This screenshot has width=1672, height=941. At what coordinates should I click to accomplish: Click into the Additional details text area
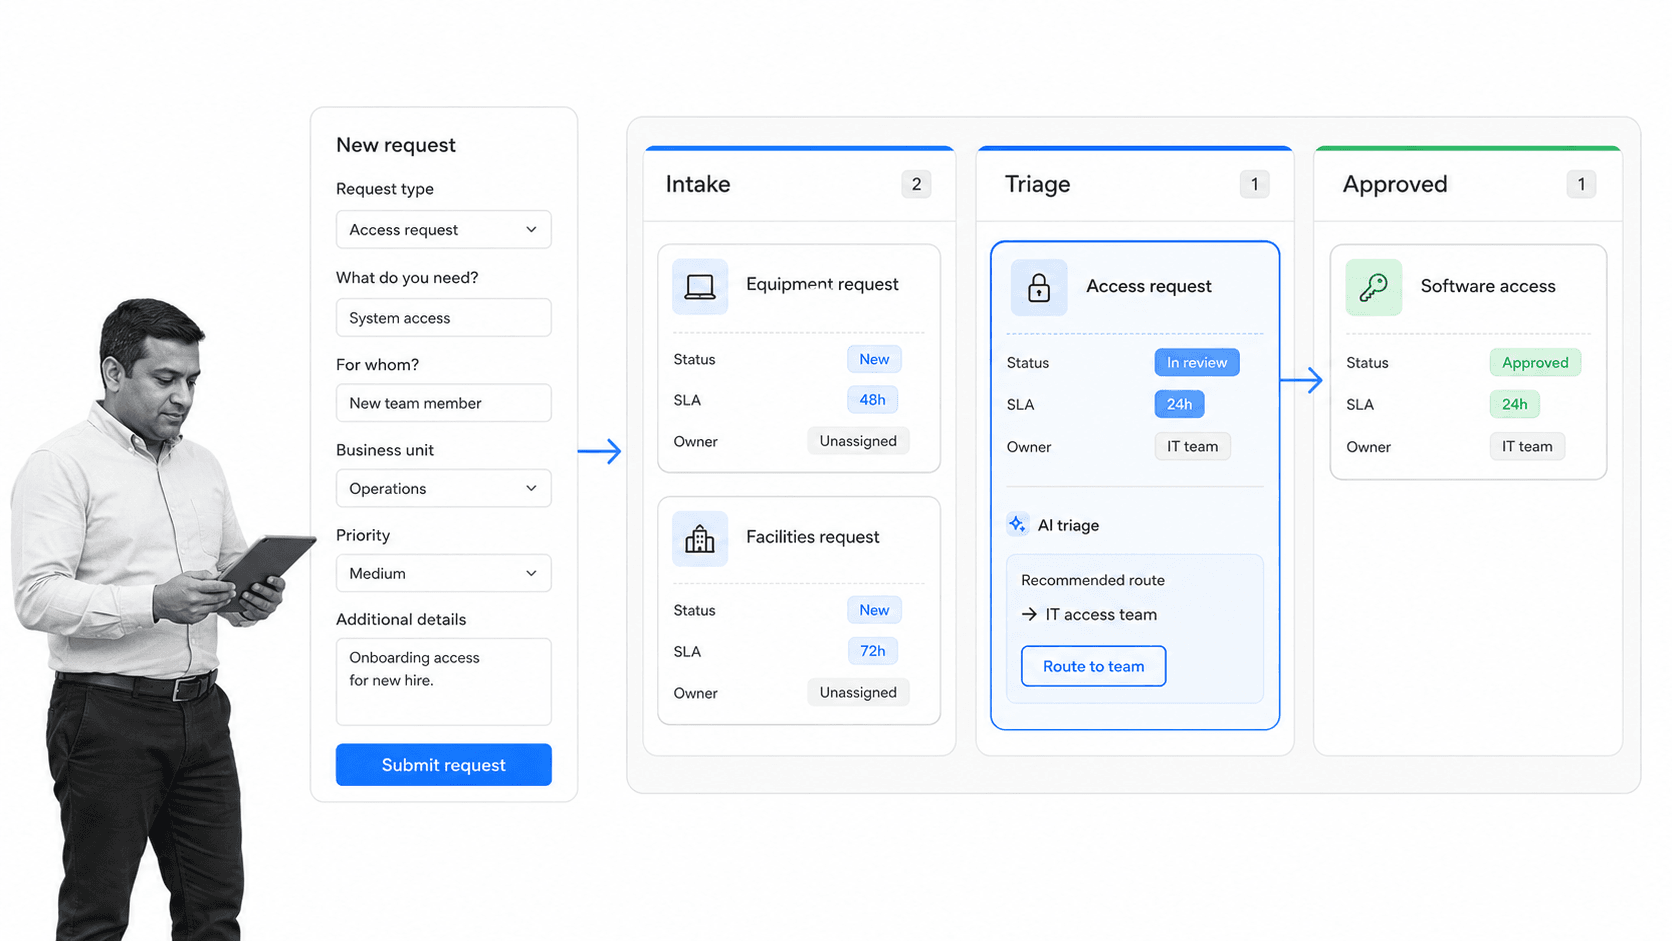click(443, 681)
